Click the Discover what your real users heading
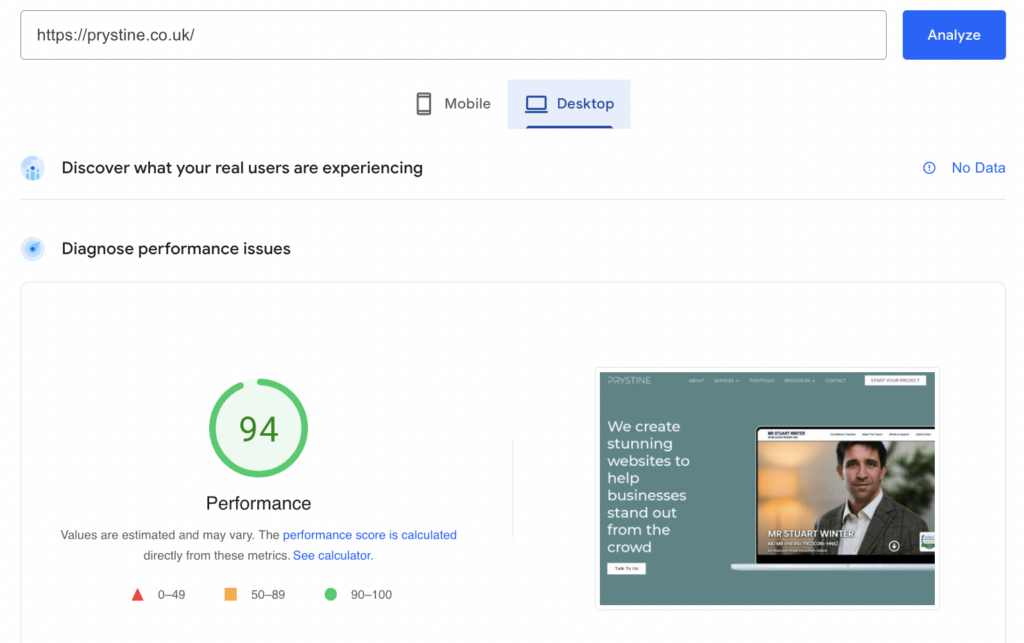This screenshot has height=643, width=1024. 242,168
